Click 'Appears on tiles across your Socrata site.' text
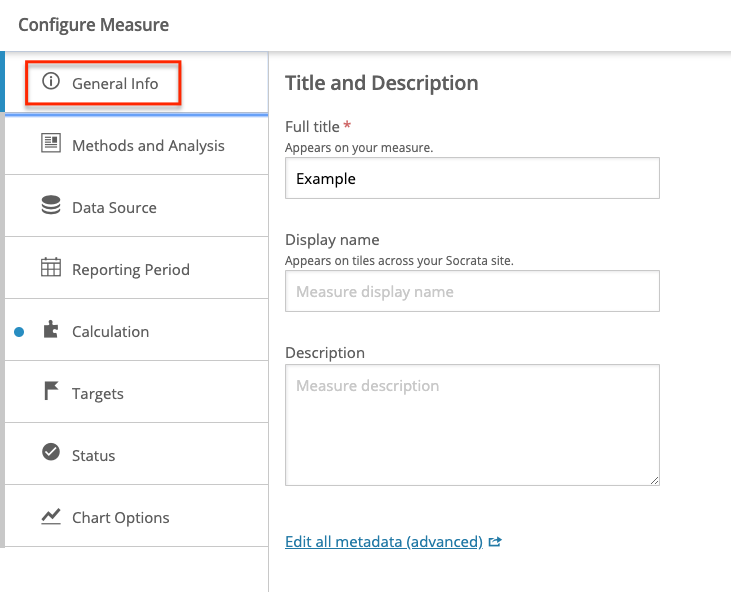 pos(399,261)
